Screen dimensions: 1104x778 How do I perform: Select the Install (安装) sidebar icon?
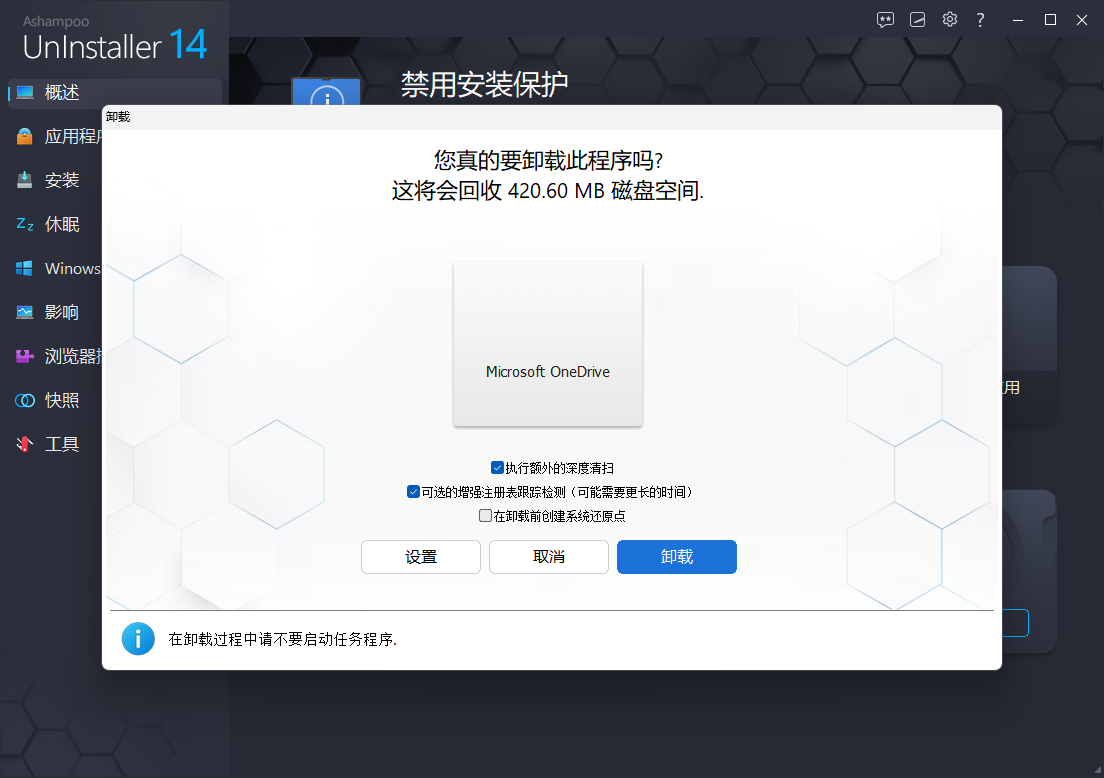(x=25, y=181)
